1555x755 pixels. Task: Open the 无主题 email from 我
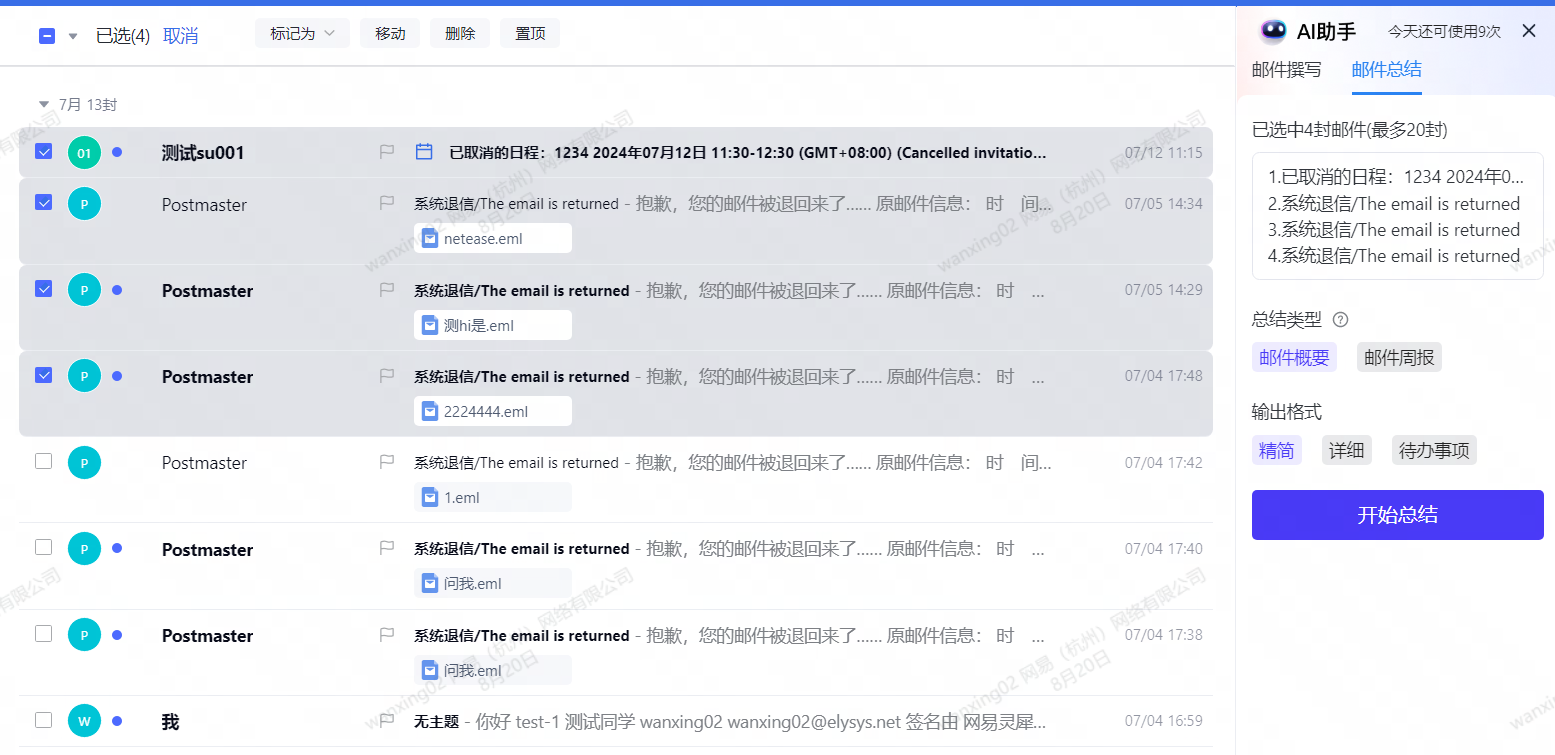[730, 721]
